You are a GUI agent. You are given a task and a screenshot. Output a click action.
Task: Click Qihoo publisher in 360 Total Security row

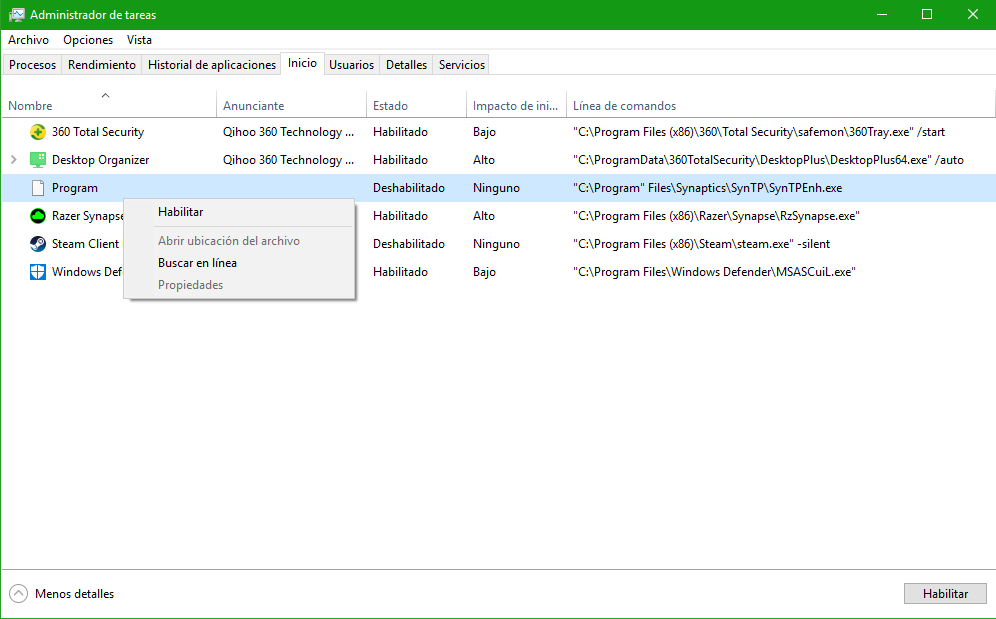click(288, 132)
